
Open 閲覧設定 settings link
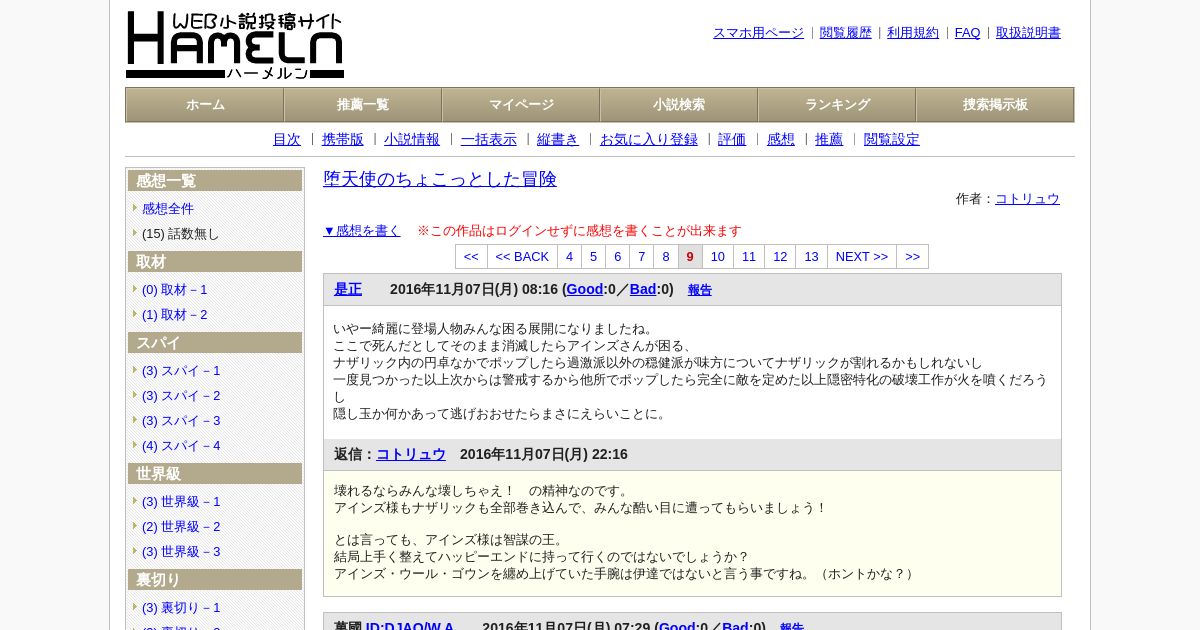tap(892, 140)
